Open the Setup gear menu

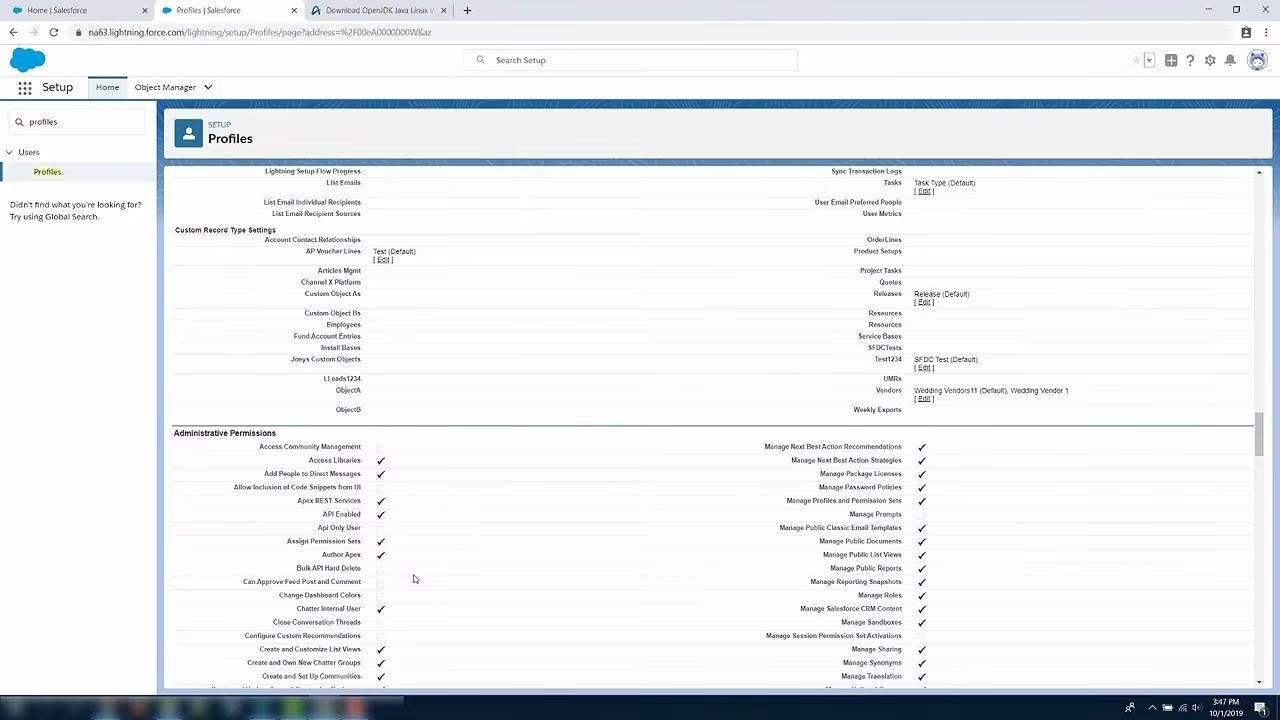(x=1210, y=60)
